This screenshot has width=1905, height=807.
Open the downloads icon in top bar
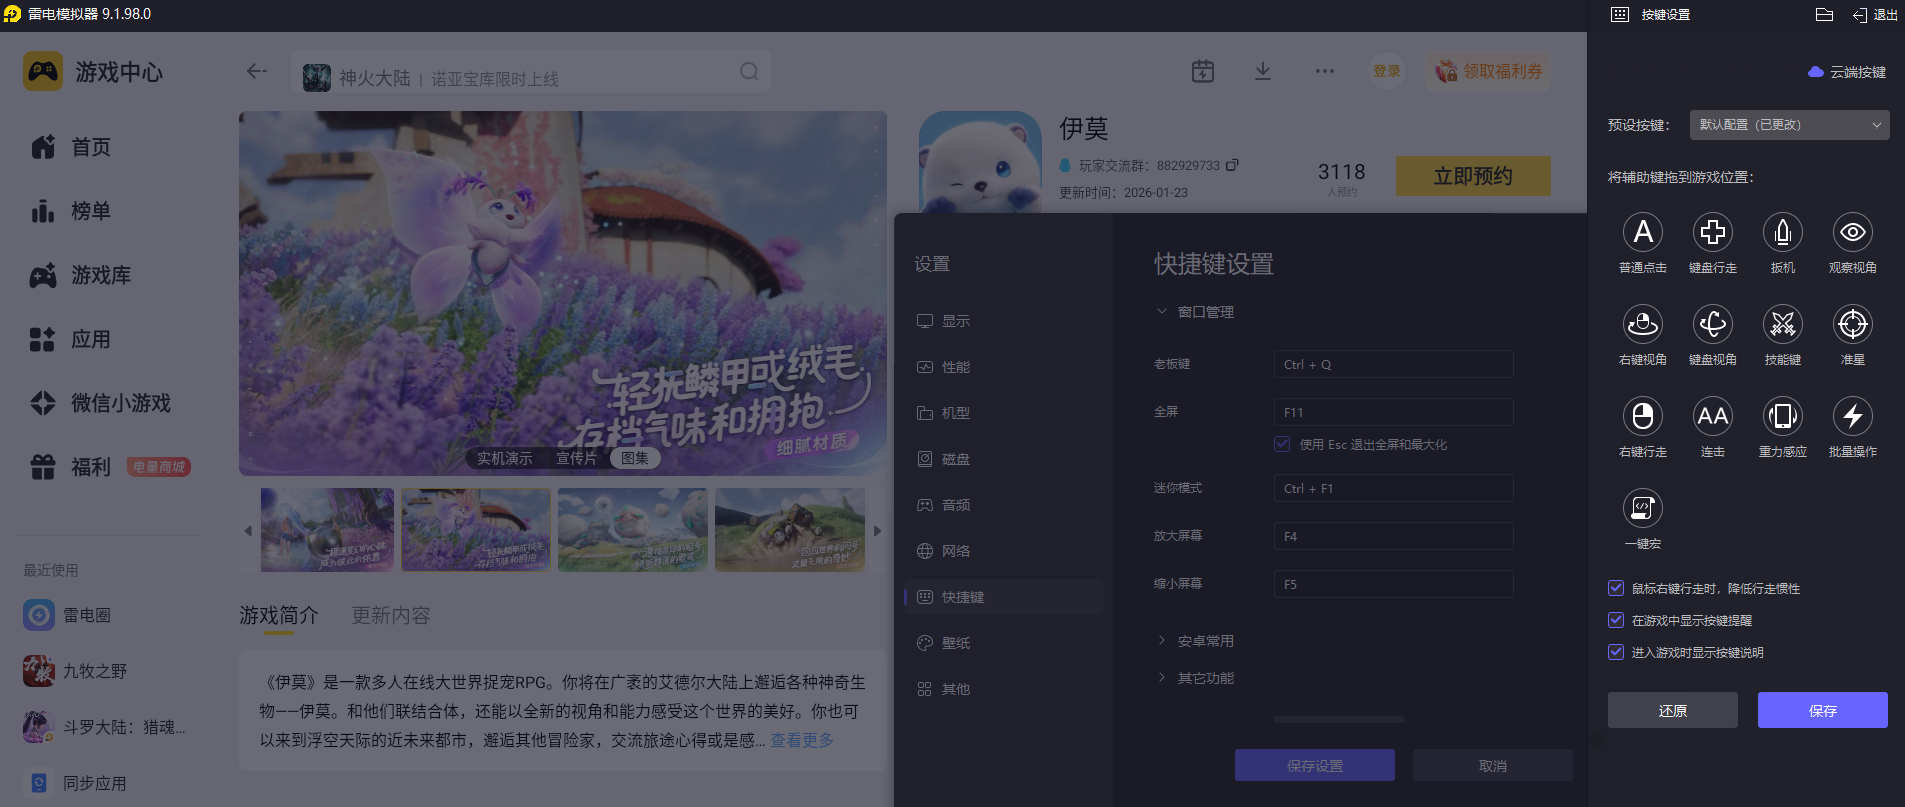(x=1263, y=71)
